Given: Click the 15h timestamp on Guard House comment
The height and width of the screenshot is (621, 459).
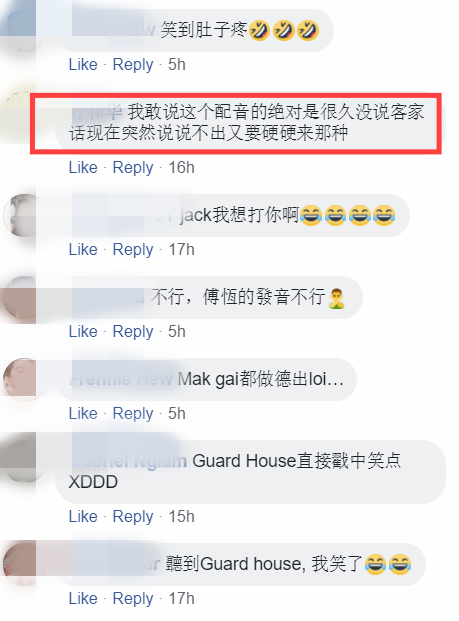Looking at the screenshot, I should [181, 516].
